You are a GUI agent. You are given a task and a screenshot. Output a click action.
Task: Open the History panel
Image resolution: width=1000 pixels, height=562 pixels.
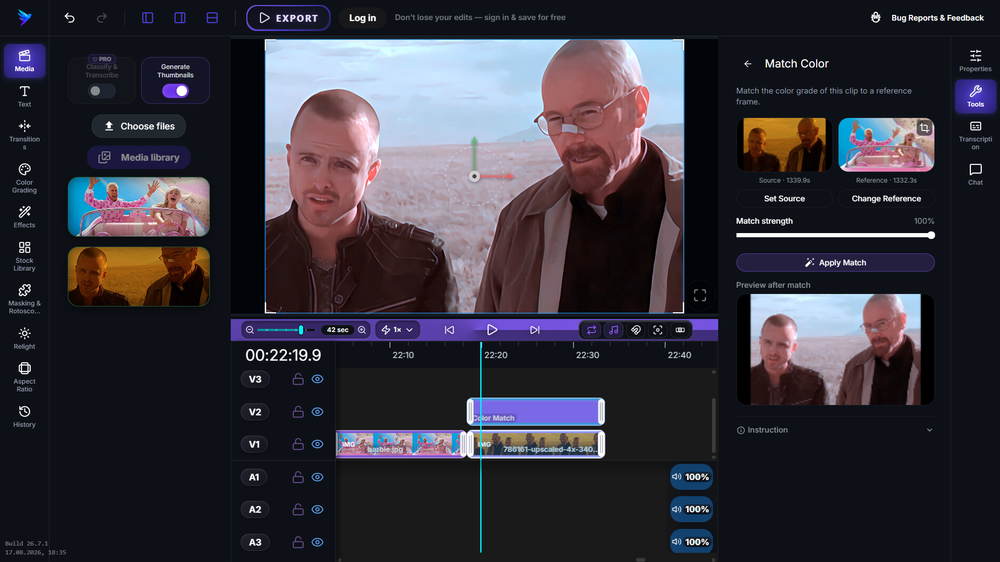(24, 417)
